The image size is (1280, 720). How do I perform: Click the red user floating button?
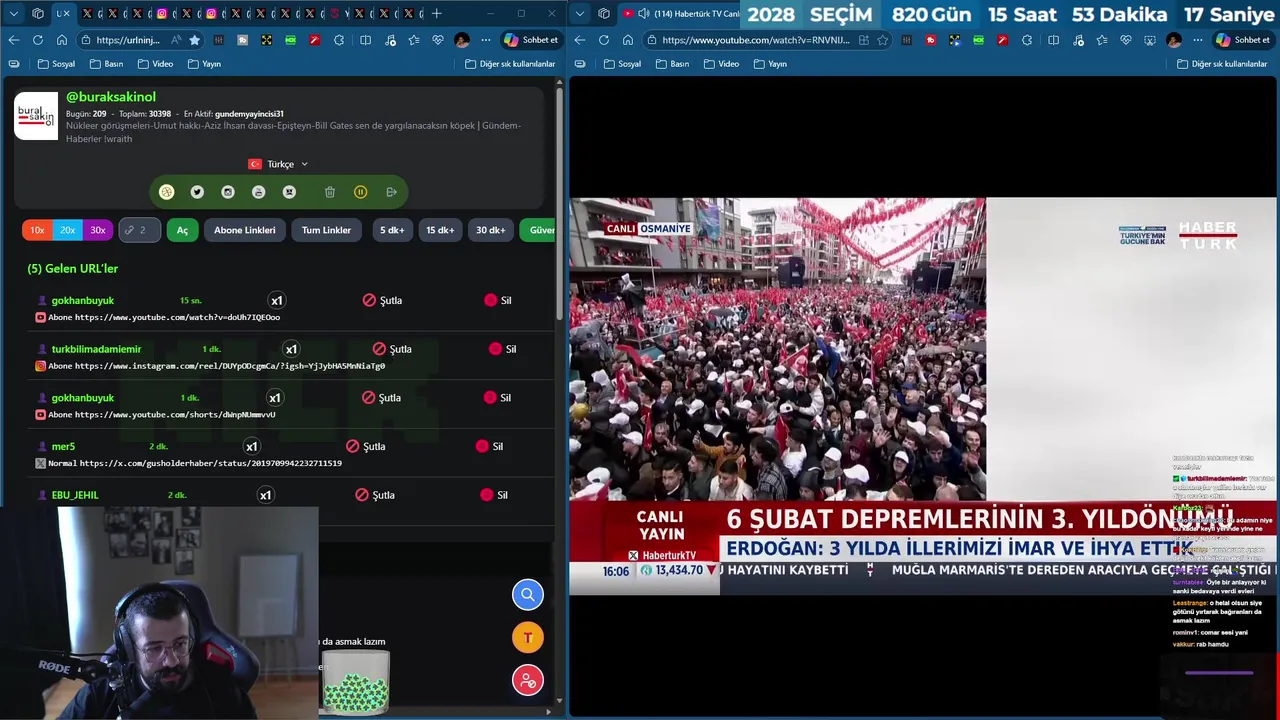(x=528, y=681)
